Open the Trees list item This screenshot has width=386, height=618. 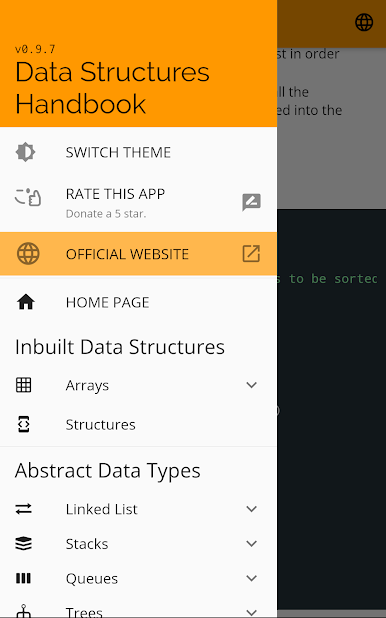(138, 607)
